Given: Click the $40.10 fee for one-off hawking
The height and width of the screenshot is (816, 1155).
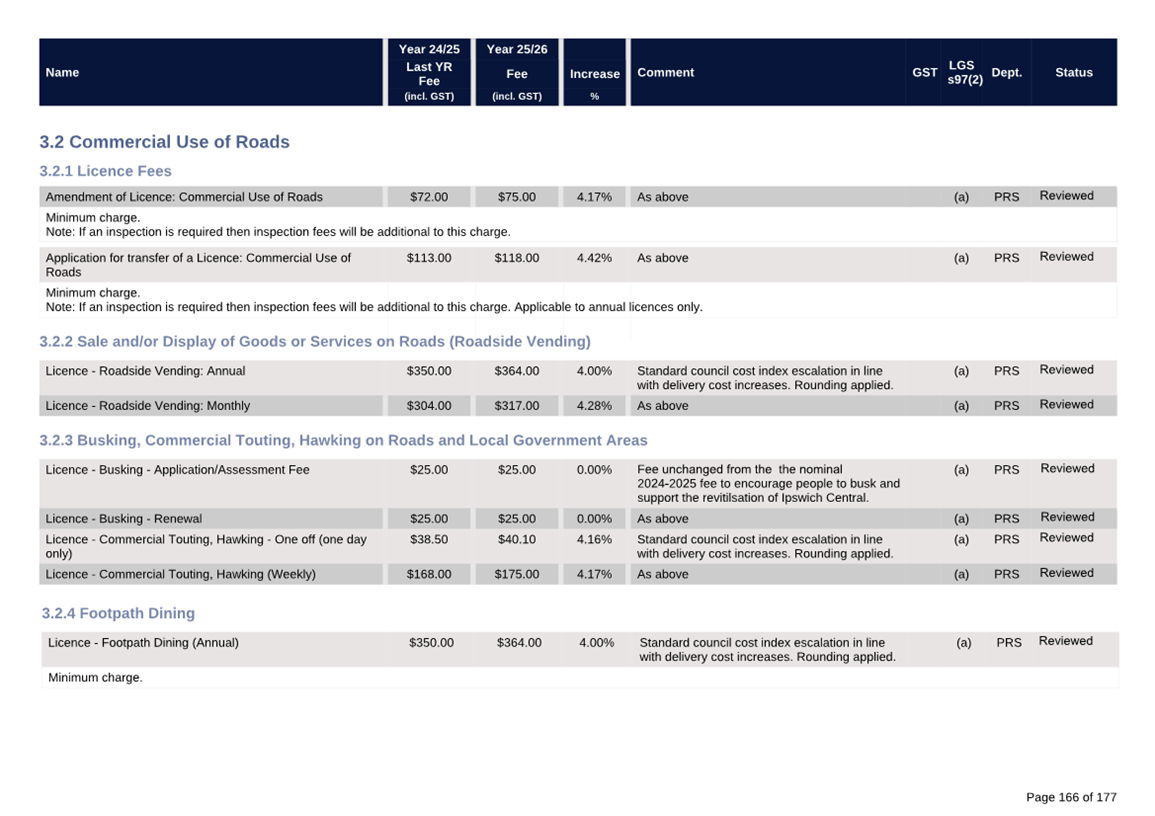Looking at the screenshot, I should pyautogui.click(x=516, y=540).
